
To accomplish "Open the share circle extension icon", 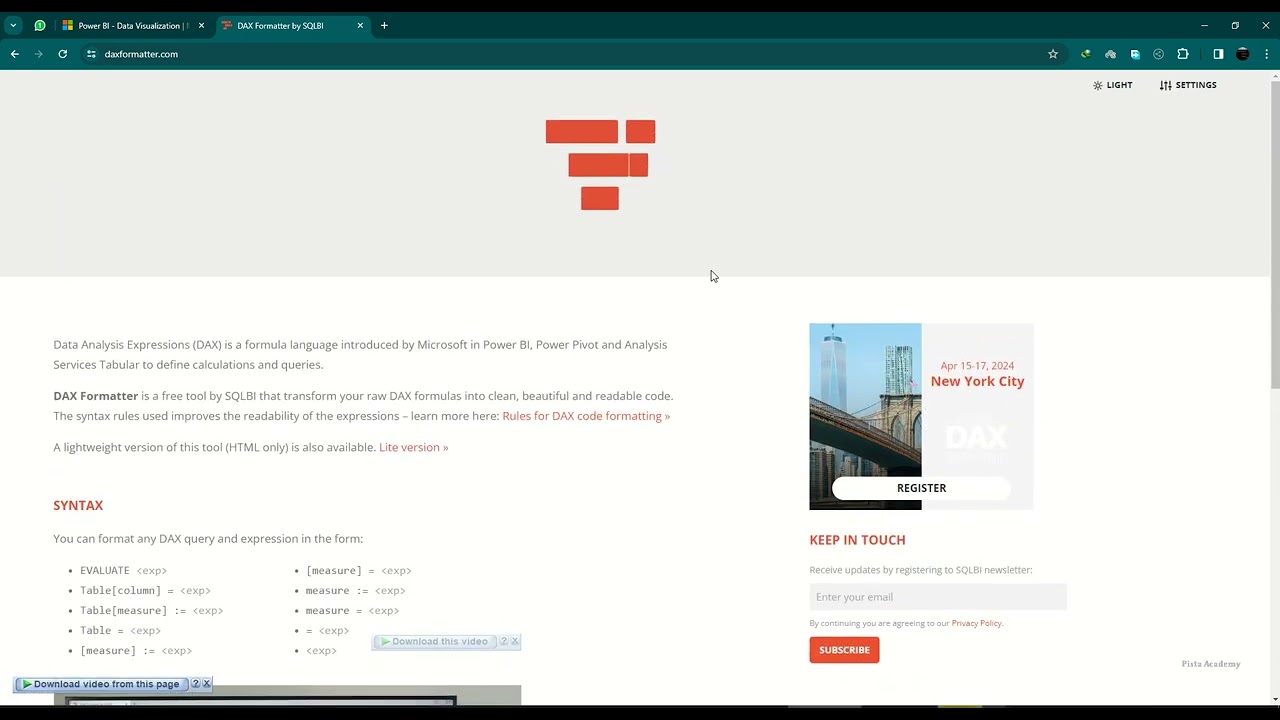I will click(1159, 54).
